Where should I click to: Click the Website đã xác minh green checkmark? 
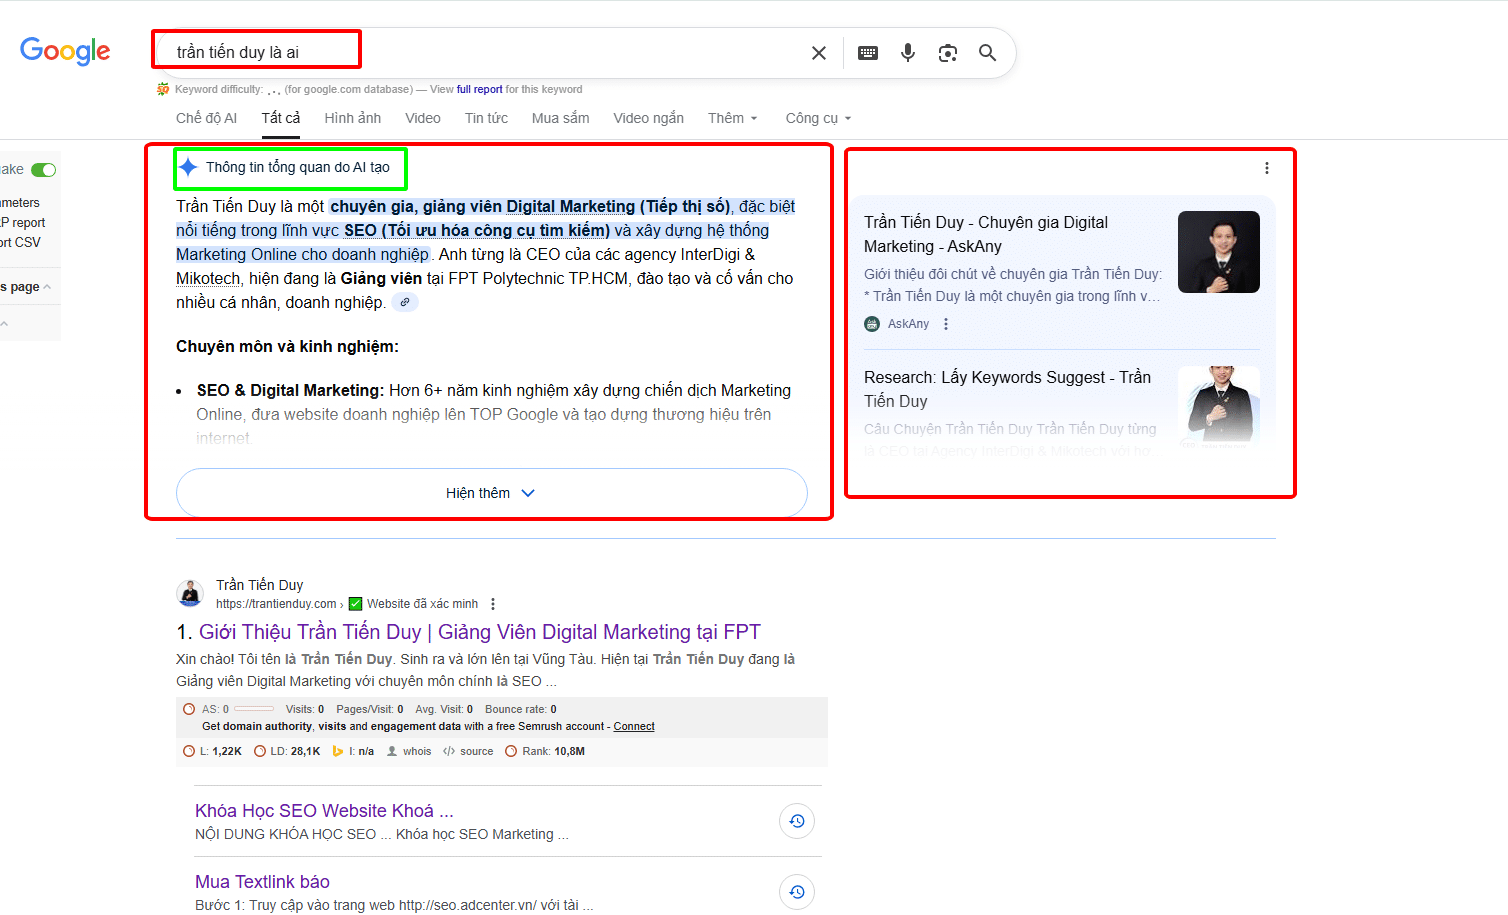click(355, 603)
